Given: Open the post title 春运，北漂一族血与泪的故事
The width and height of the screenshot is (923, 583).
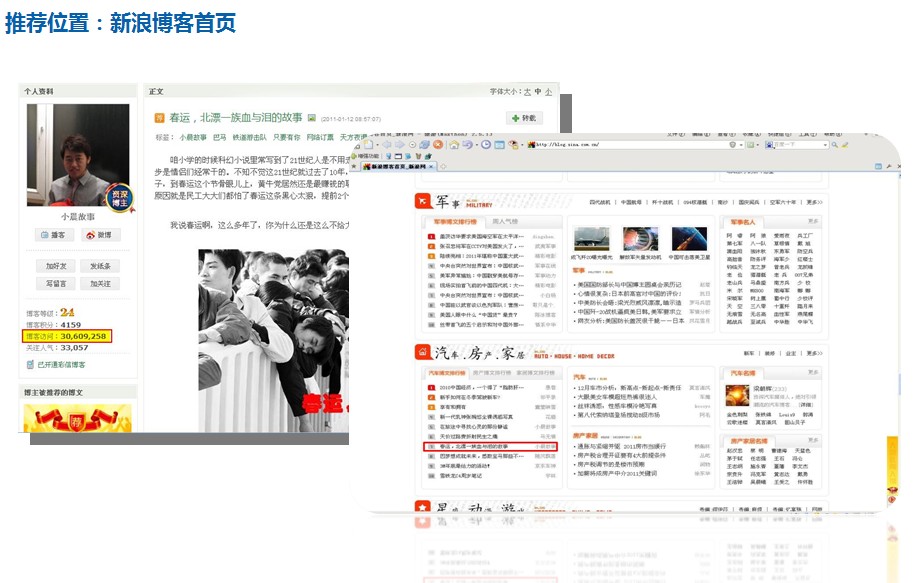Looking at the screenshot, I should tap(236, 118).
